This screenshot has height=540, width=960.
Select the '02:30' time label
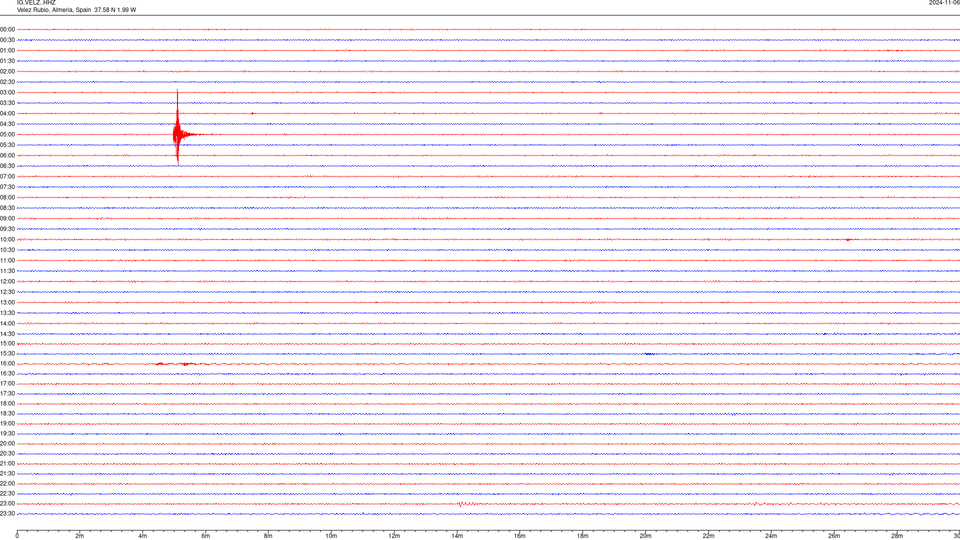(7, 82)
